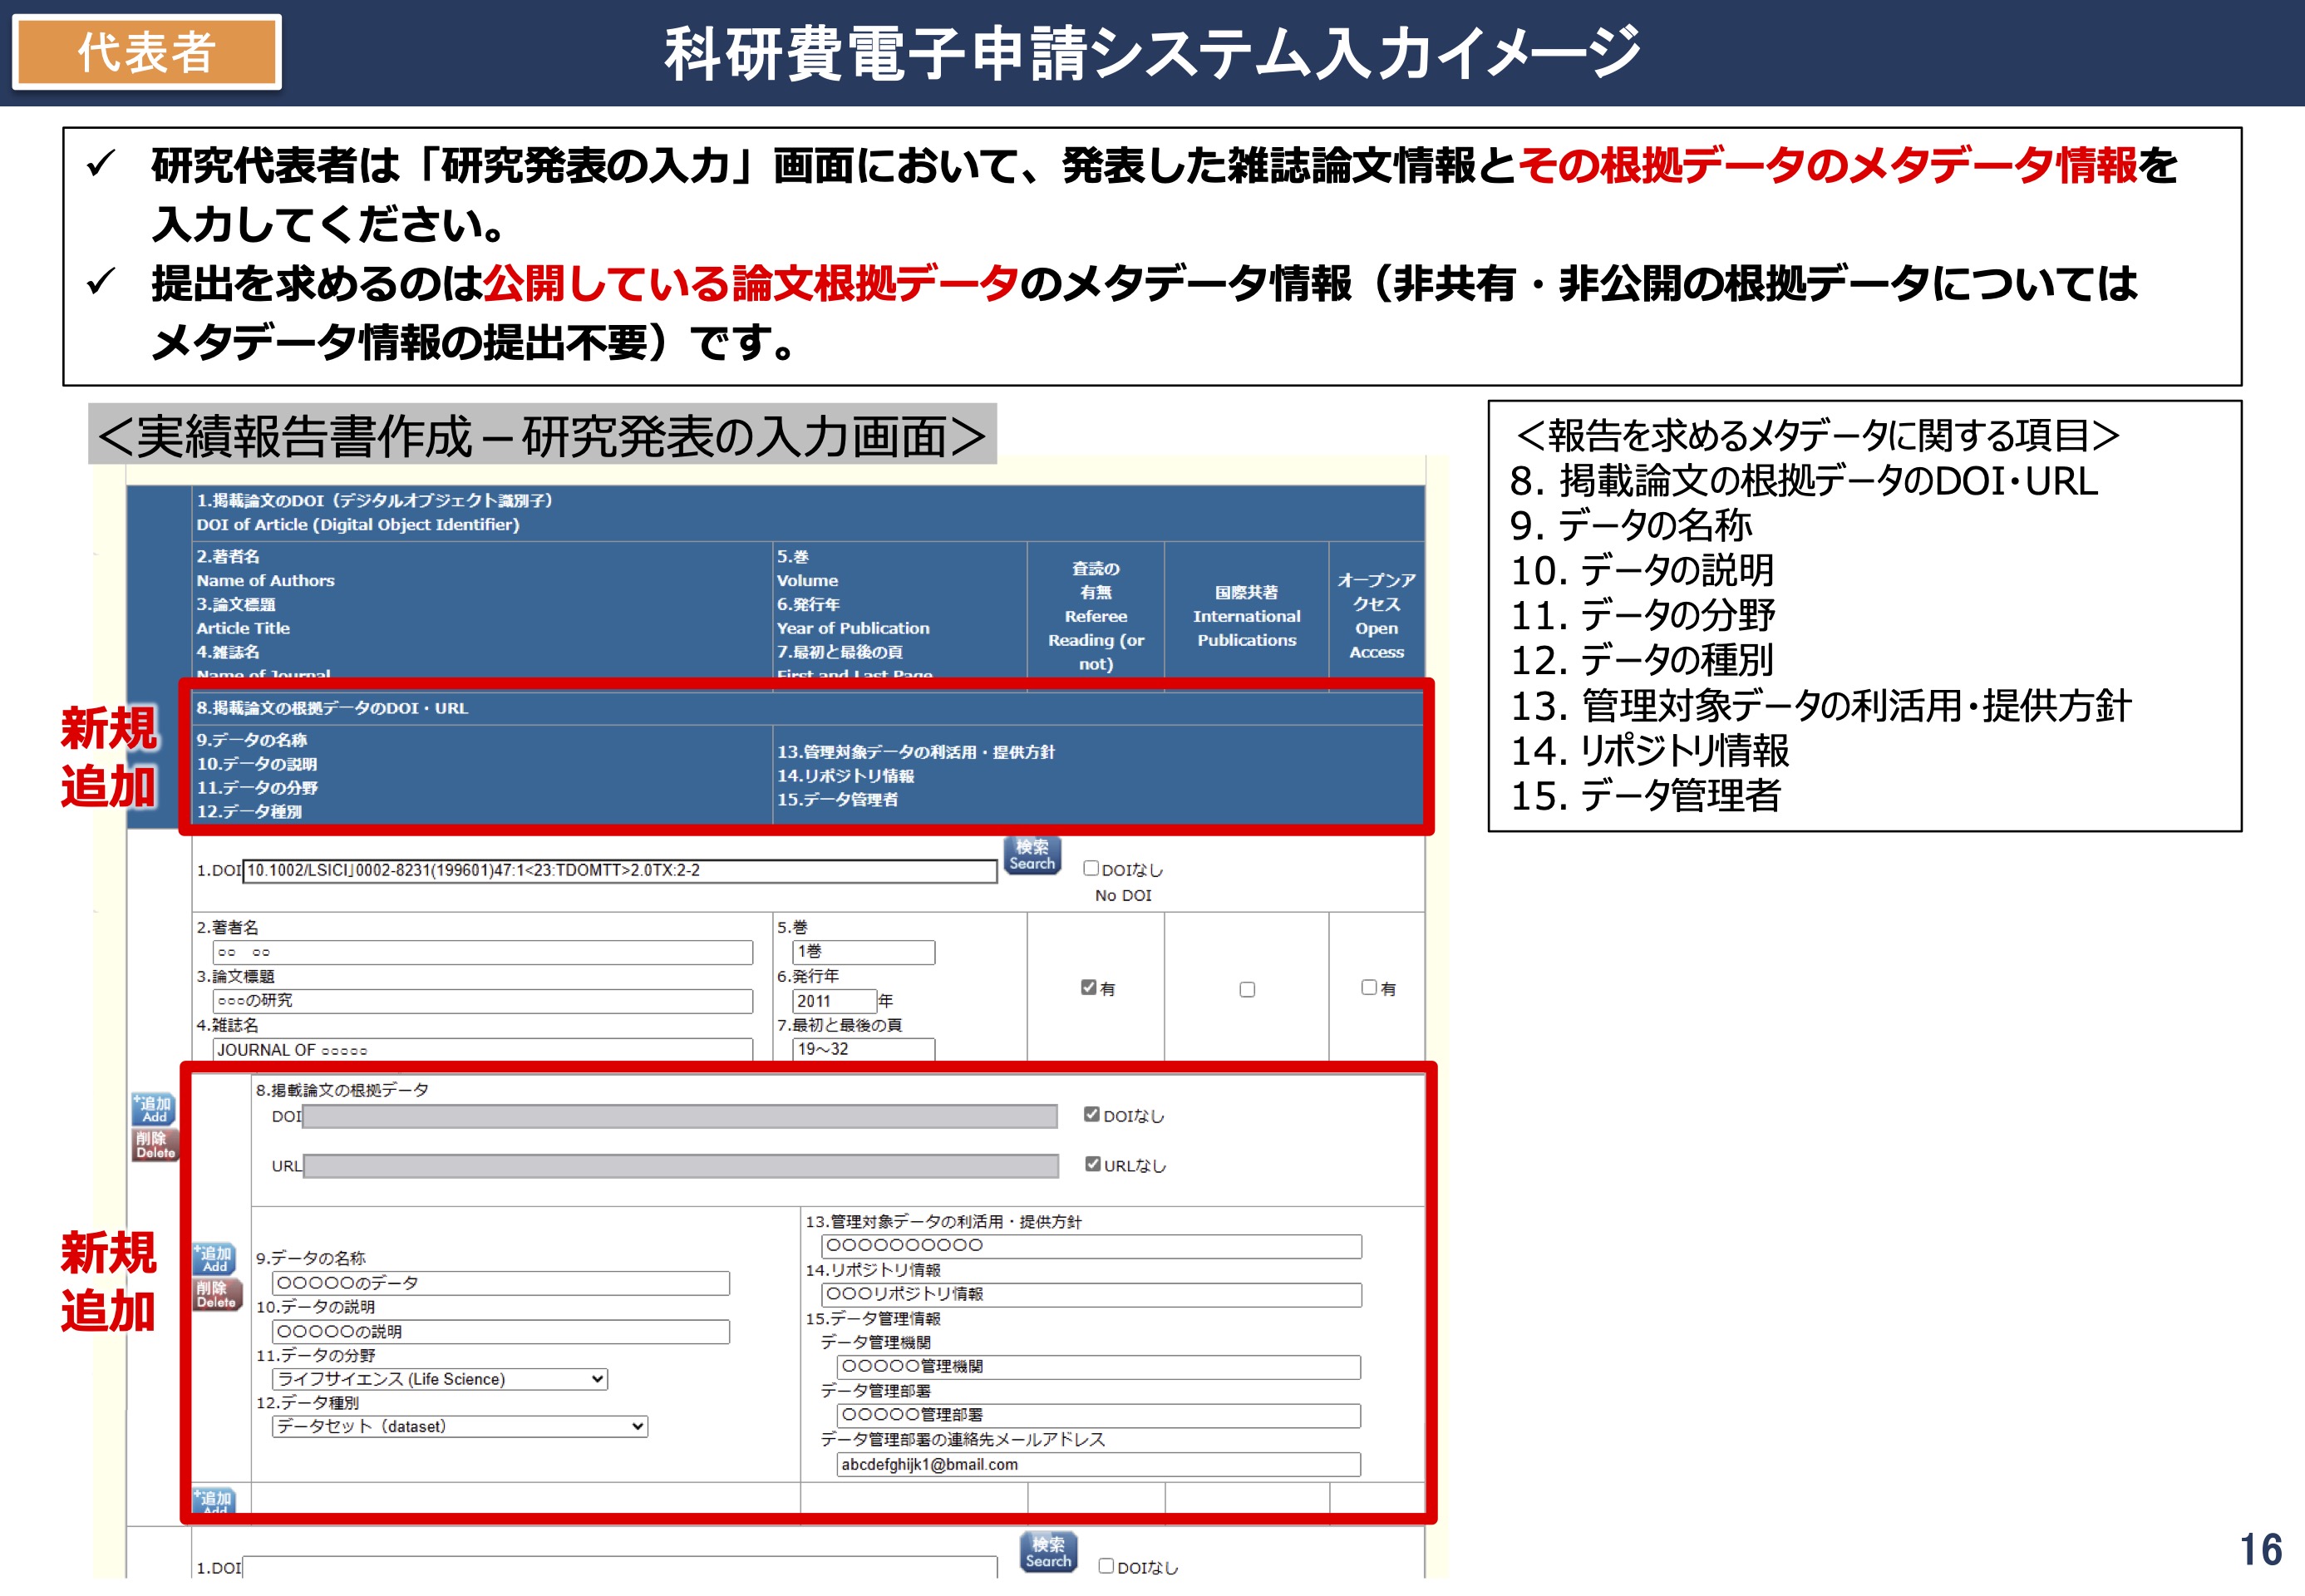Tick the DOIなし checkbox next to the filled article DOI

coord(1091,868)
